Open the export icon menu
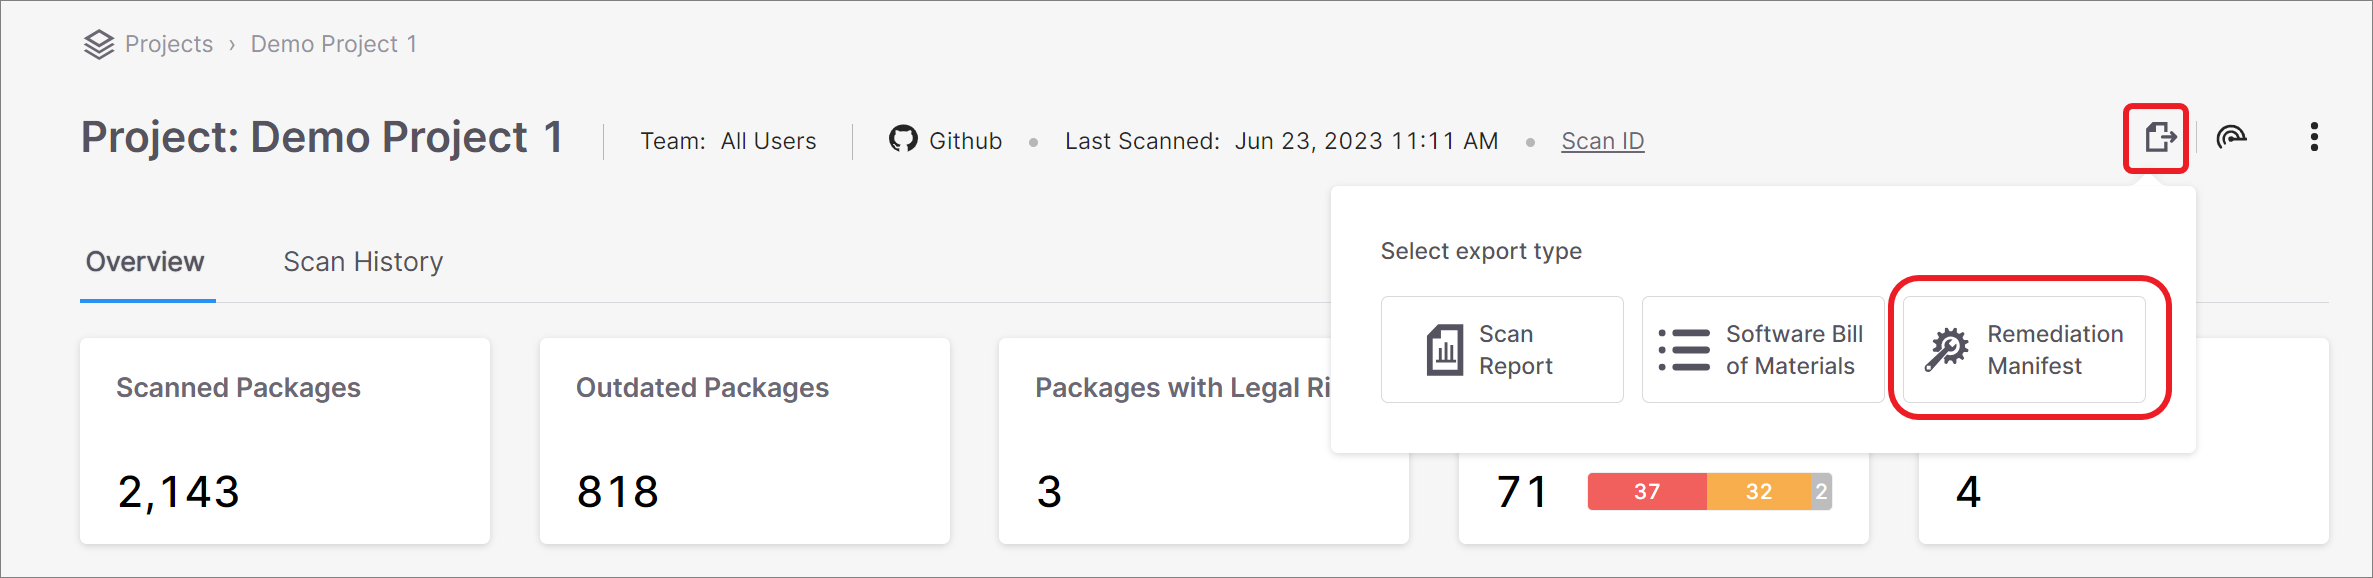 coord(2159,138)
